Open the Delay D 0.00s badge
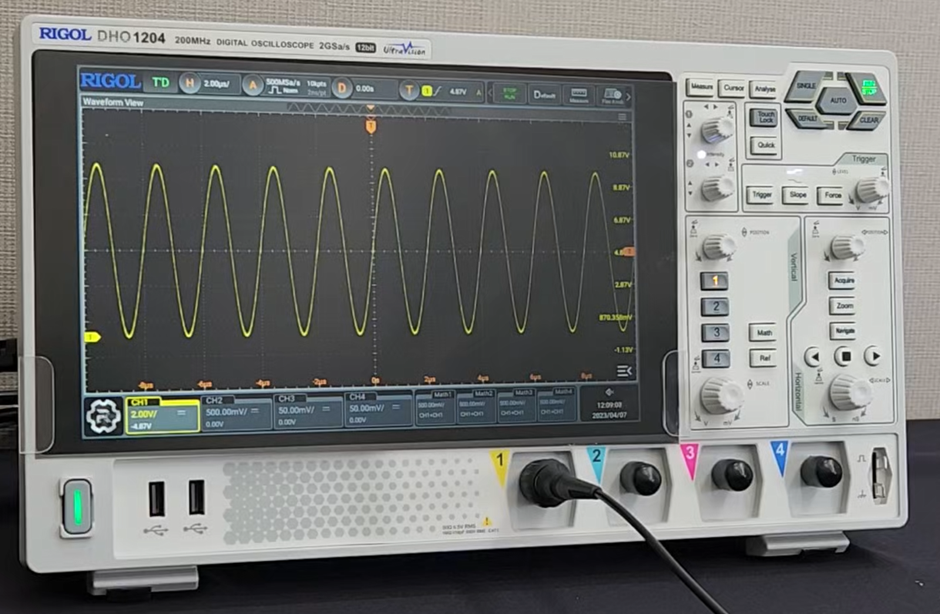Viewport: 940px width, 614px height. click(x=342, y=89)
